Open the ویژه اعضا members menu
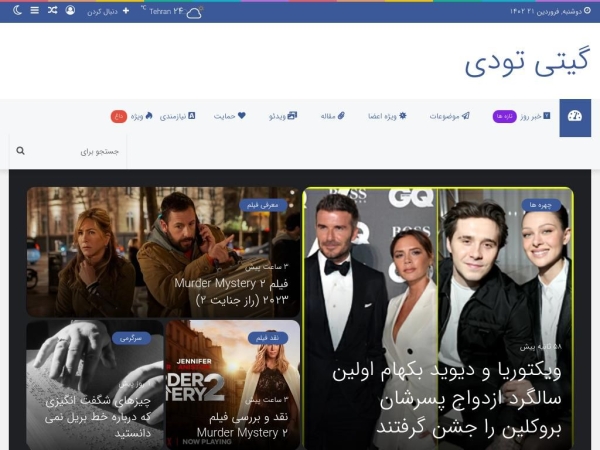Screen dimensions: 600x450 pos(382,116)
